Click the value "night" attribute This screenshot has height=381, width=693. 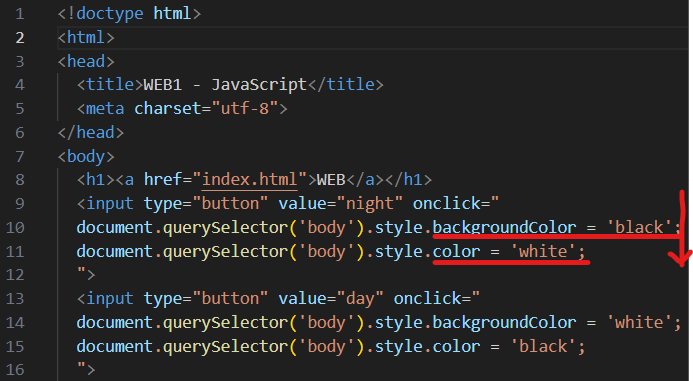(340, 204)
